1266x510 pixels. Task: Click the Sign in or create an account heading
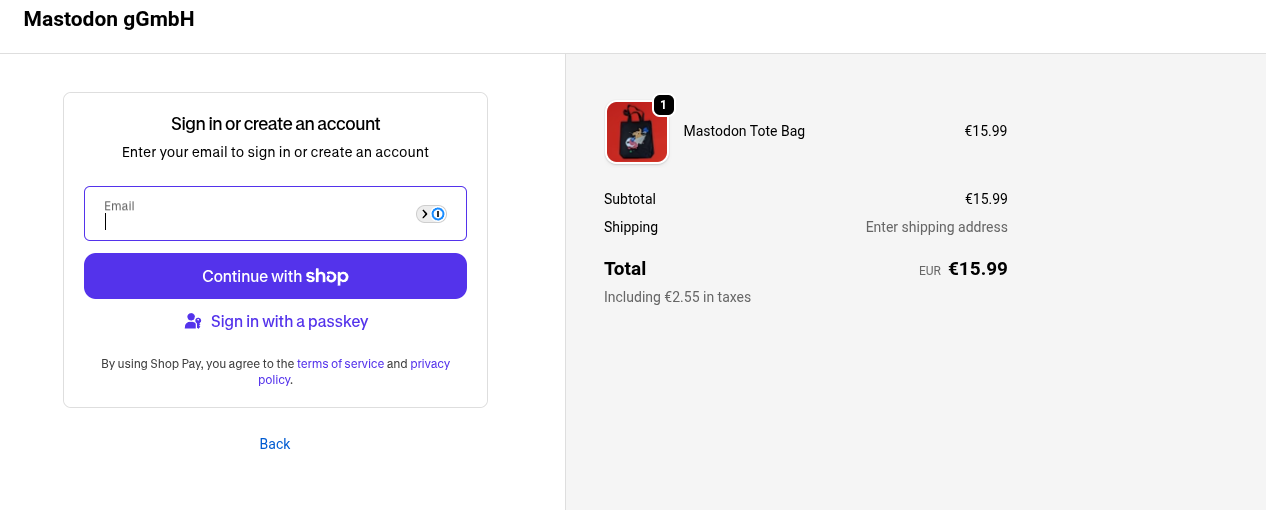click(x=275, y=124)
